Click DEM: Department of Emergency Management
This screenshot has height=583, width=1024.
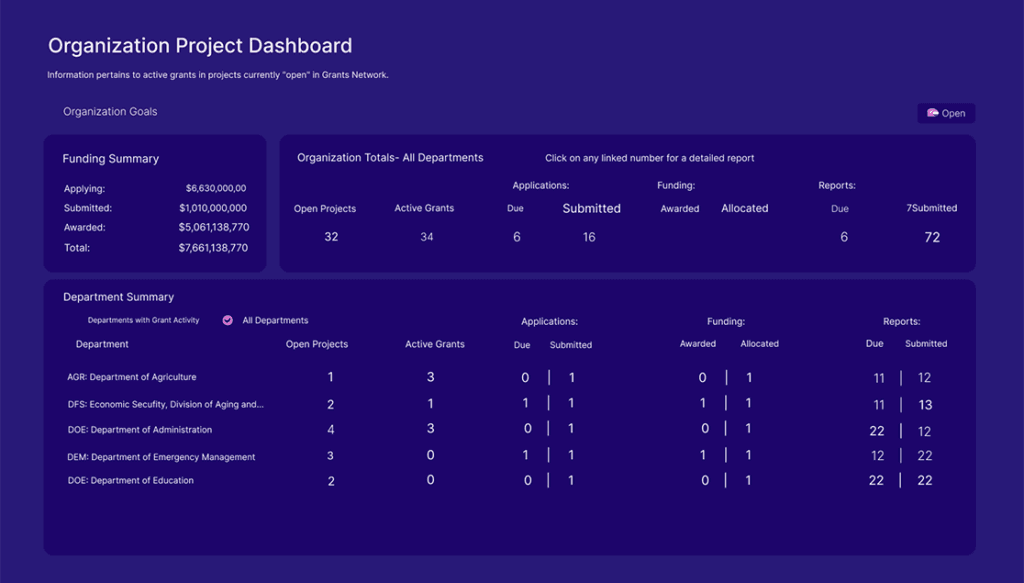[x=161, y=457]
